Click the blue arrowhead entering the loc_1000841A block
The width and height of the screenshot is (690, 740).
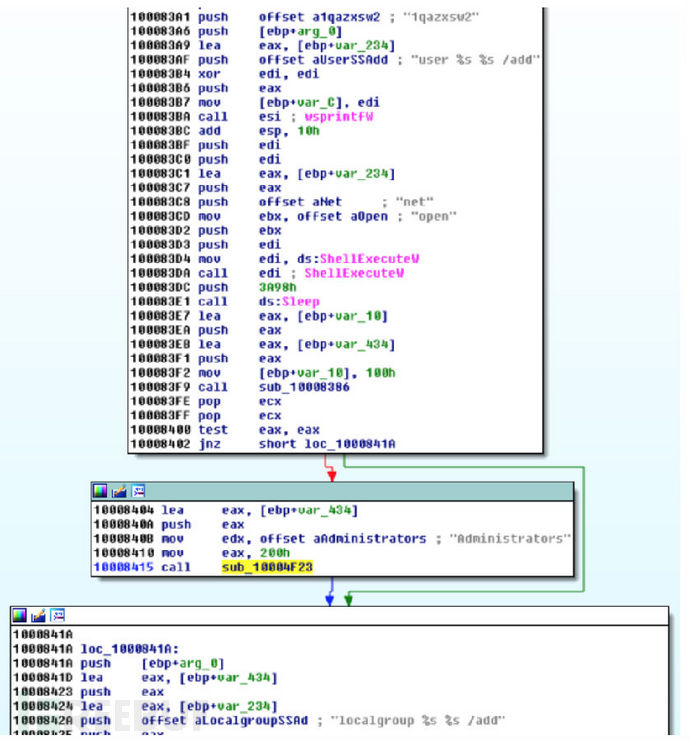(x=330, y=600)
